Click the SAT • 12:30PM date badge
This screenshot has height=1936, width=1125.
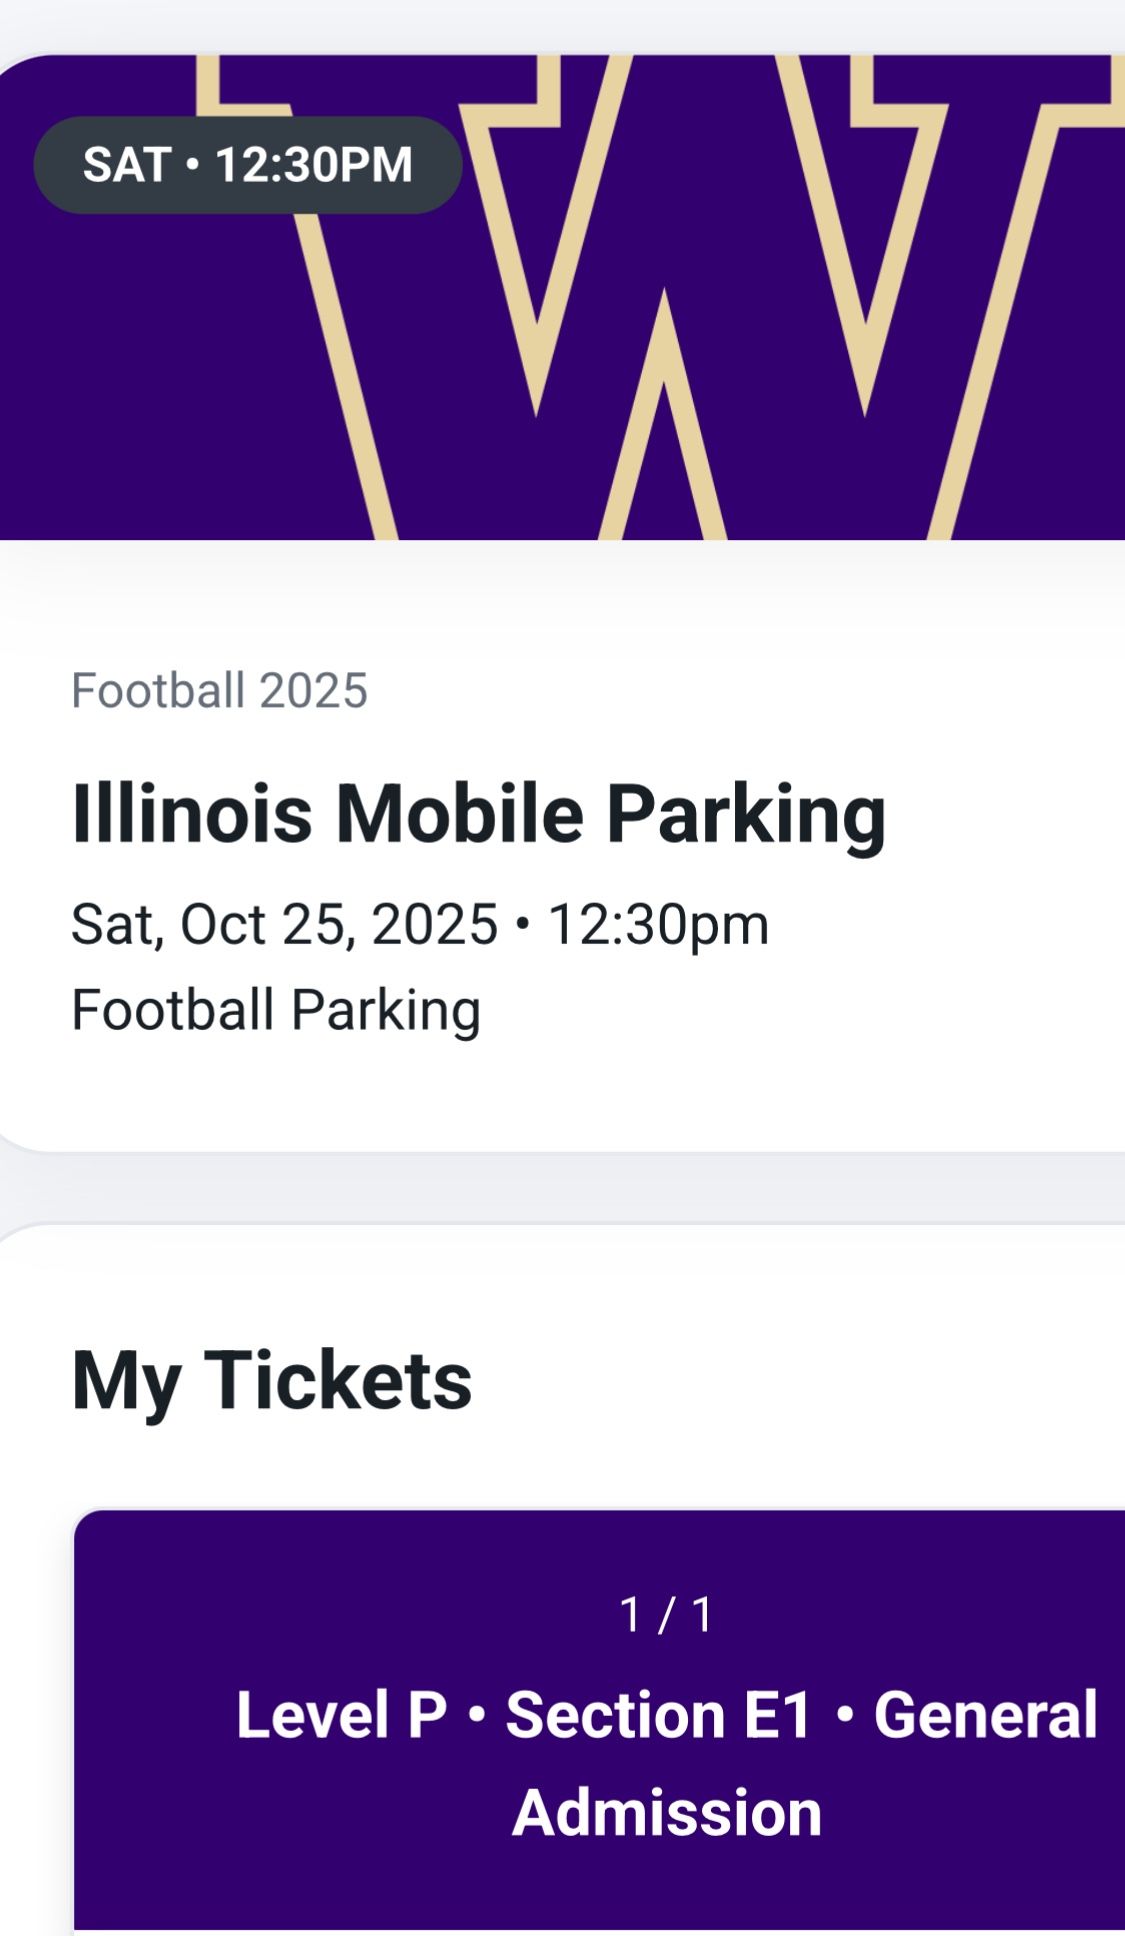(x=247, y=165)
